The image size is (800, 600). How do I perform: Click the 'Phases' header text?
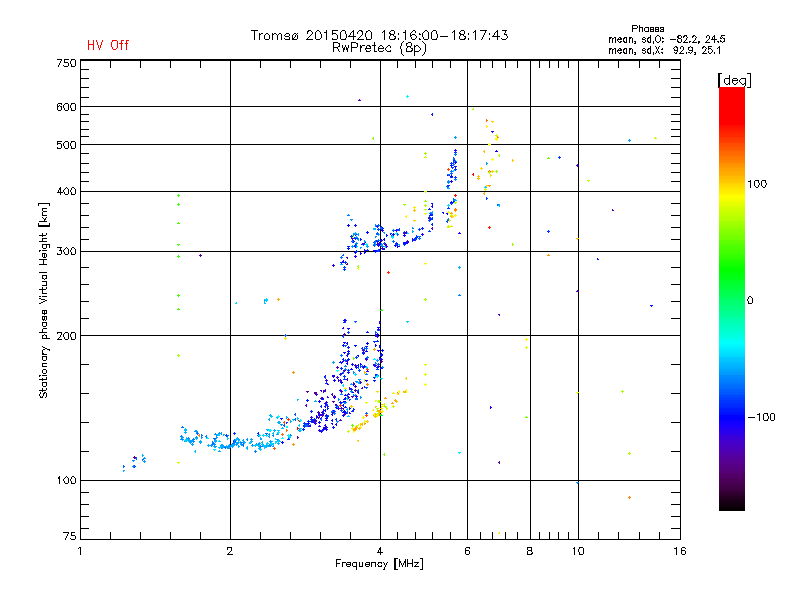647,29
